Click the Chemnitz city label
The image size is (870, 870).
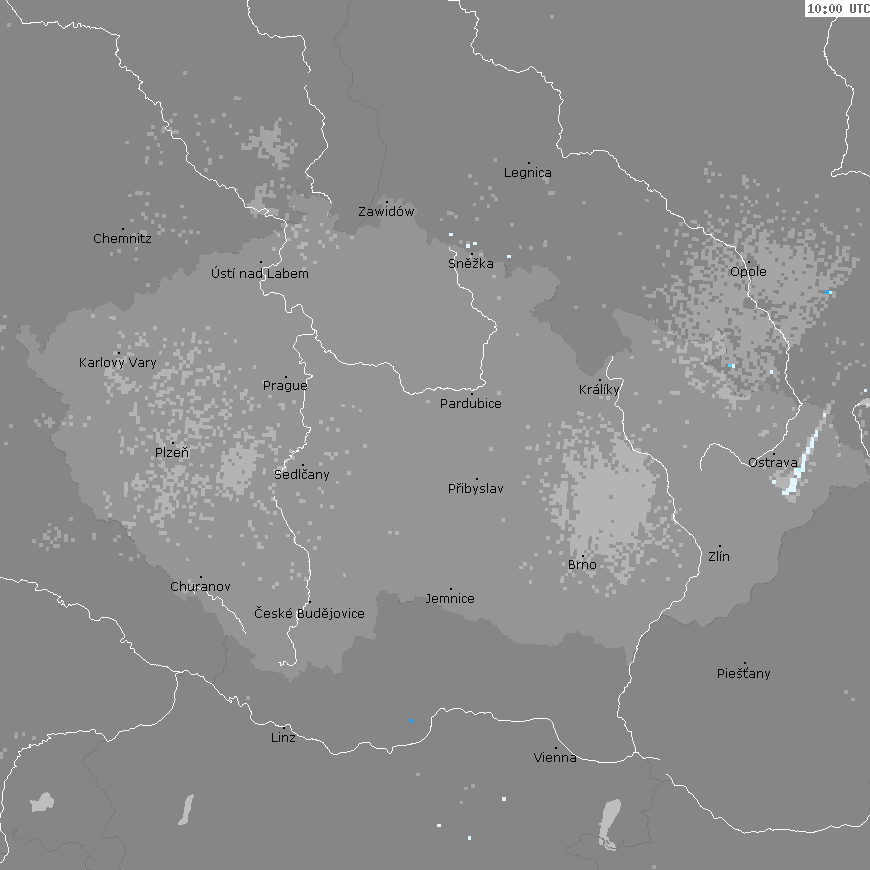tap(122, 238)
